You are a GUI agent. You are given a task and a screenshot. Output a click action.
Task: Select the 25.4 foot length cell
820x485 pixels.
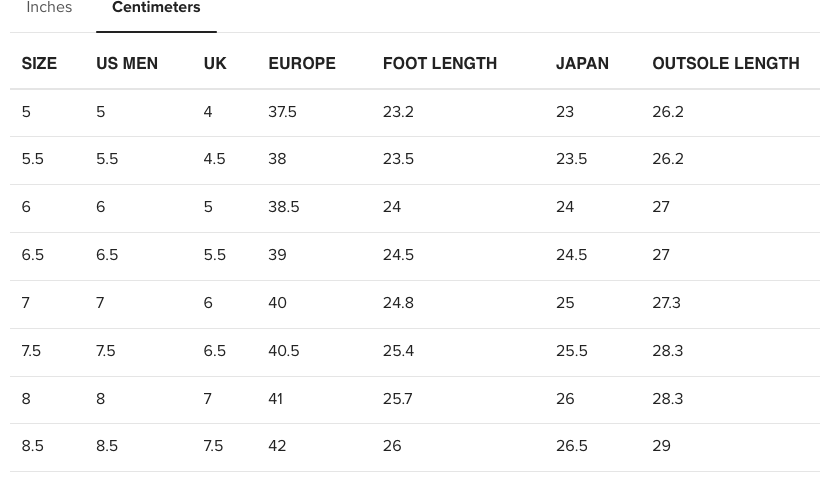tap(398, 351)
